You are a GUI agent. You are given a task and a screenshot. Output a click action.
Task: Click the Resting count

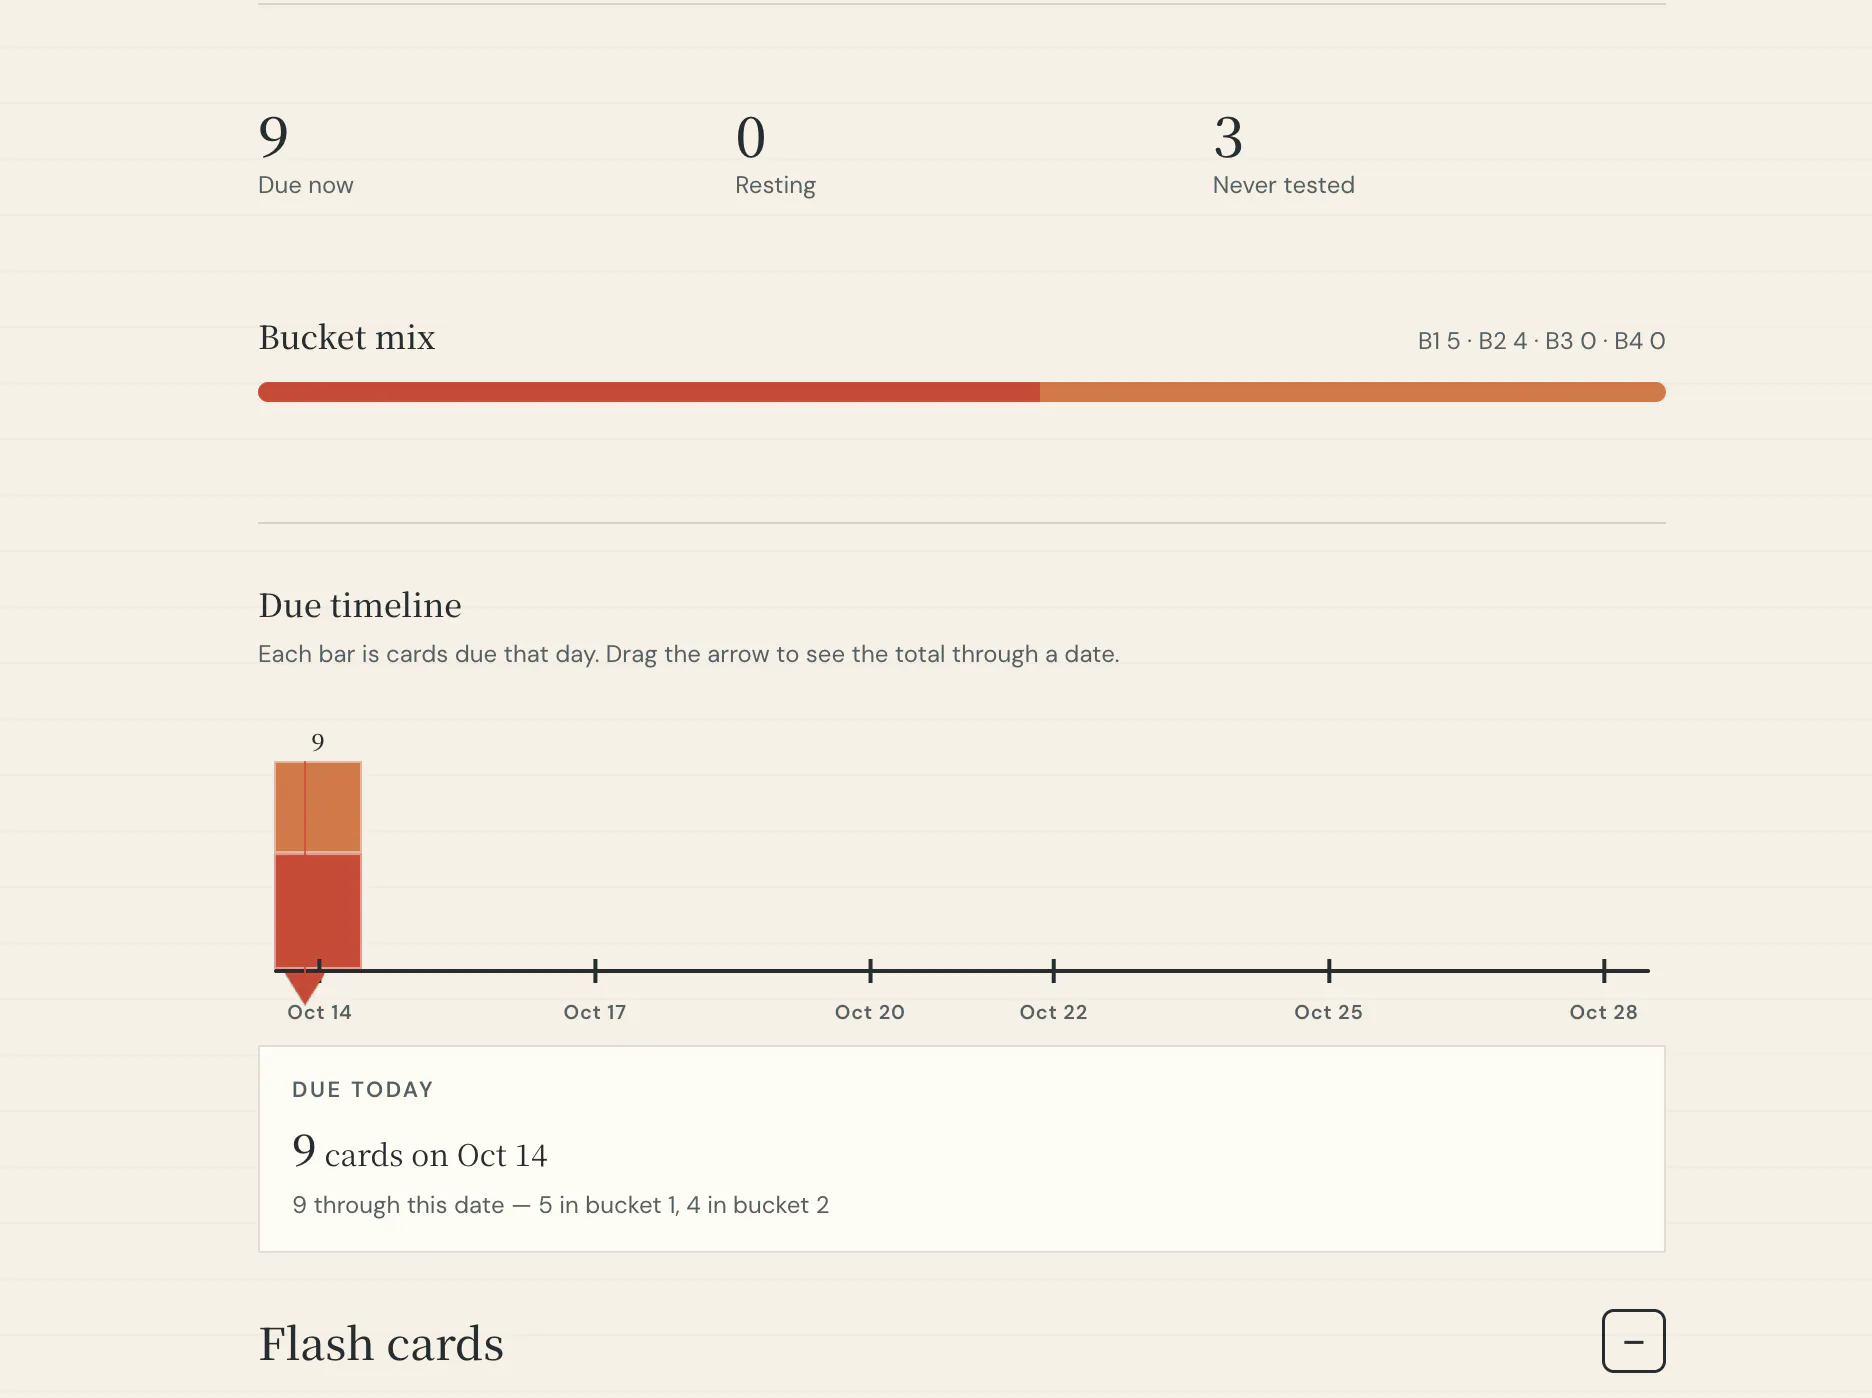pyautogui.click(x=751, y=137)
